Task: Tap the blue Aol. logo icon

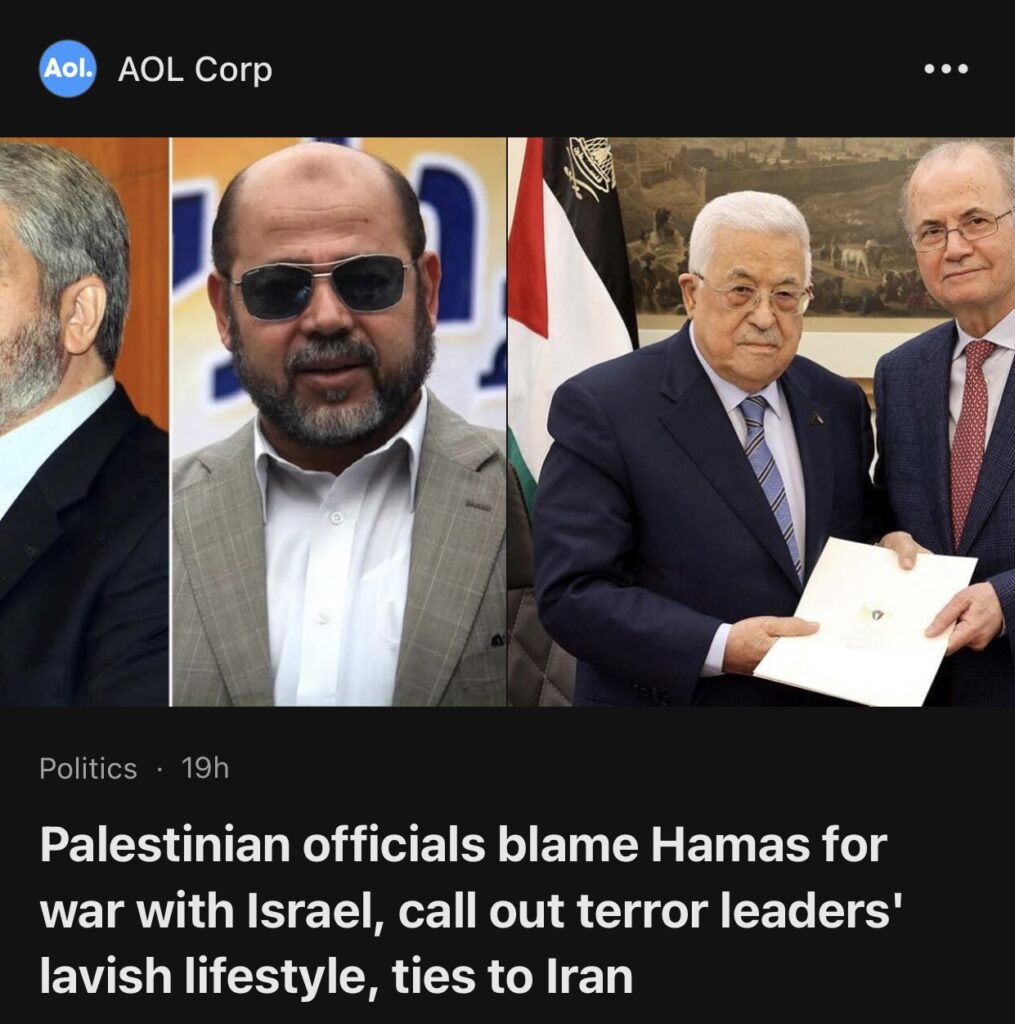Action: (x=67, y=69)
